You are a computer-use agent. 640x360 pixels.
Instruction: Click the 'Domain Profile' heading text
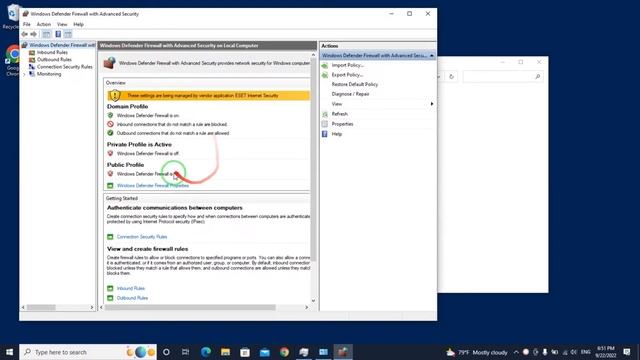127,107
